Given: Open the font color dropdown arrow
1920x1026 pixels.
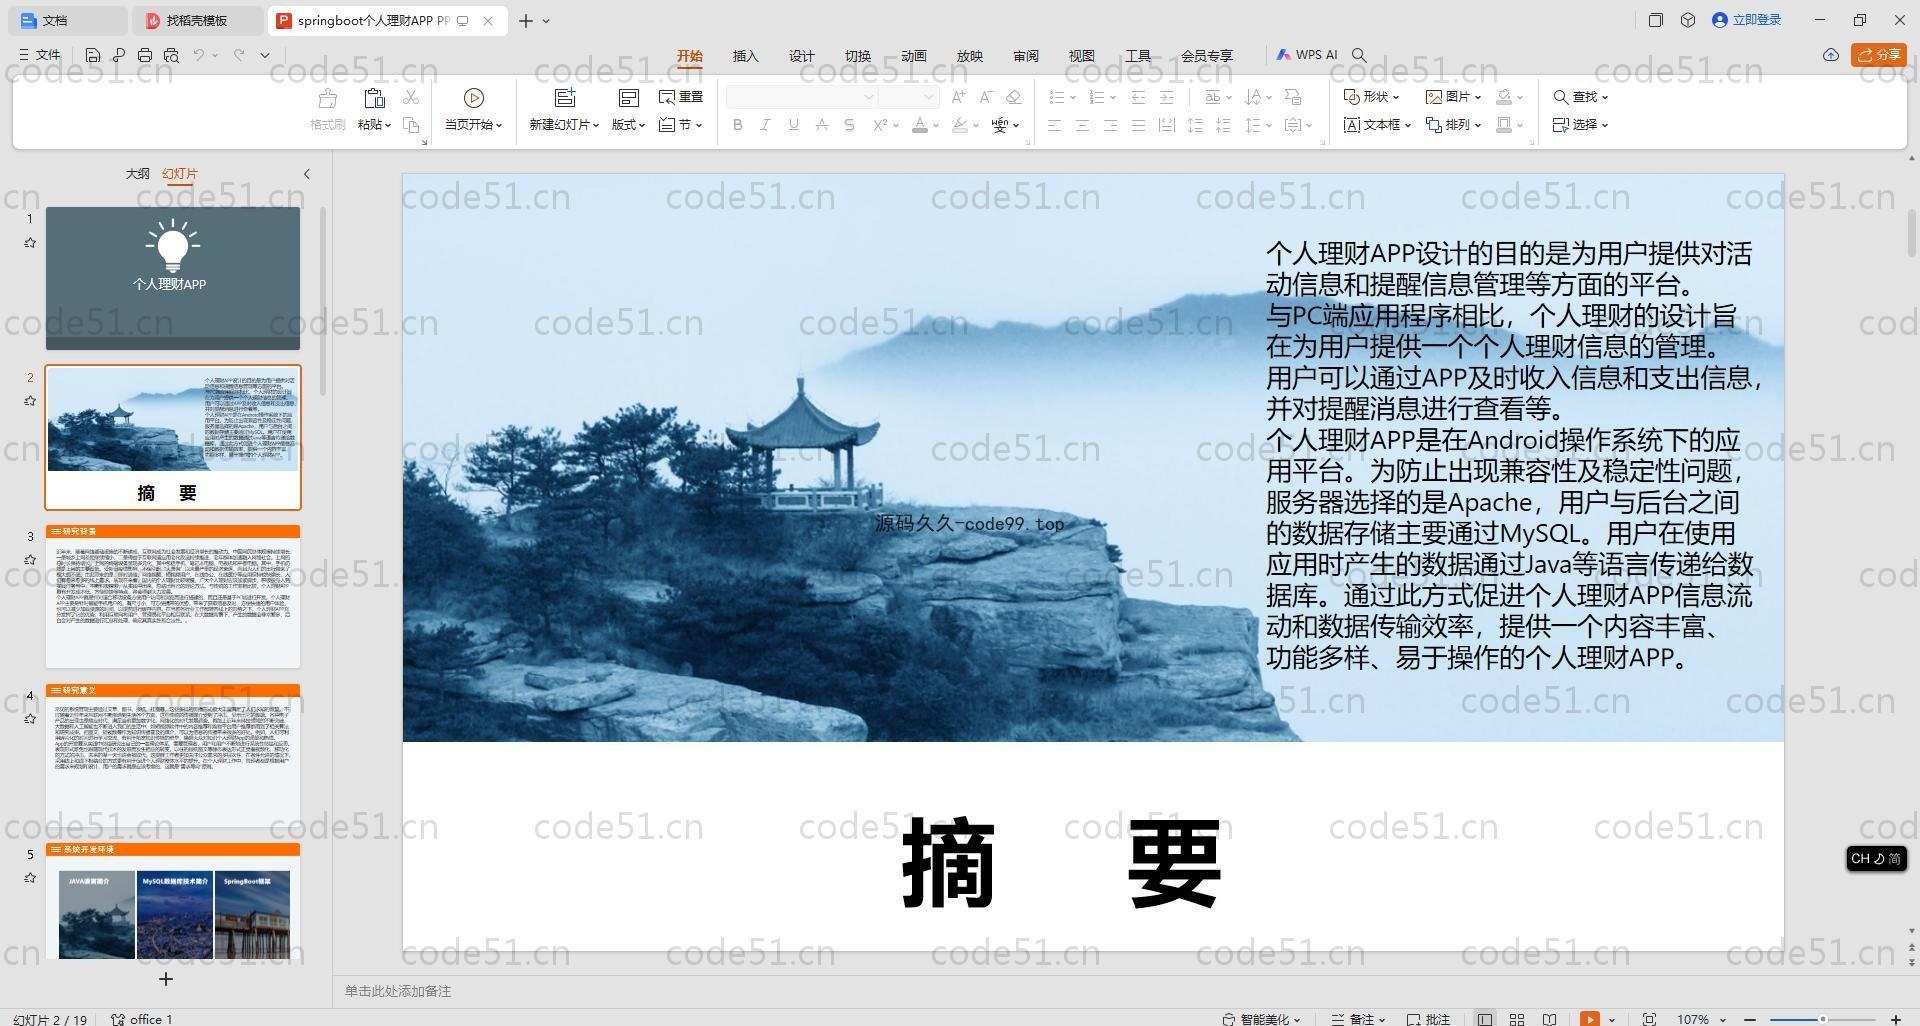Looking at the screenshot, I should pos(935,126).
